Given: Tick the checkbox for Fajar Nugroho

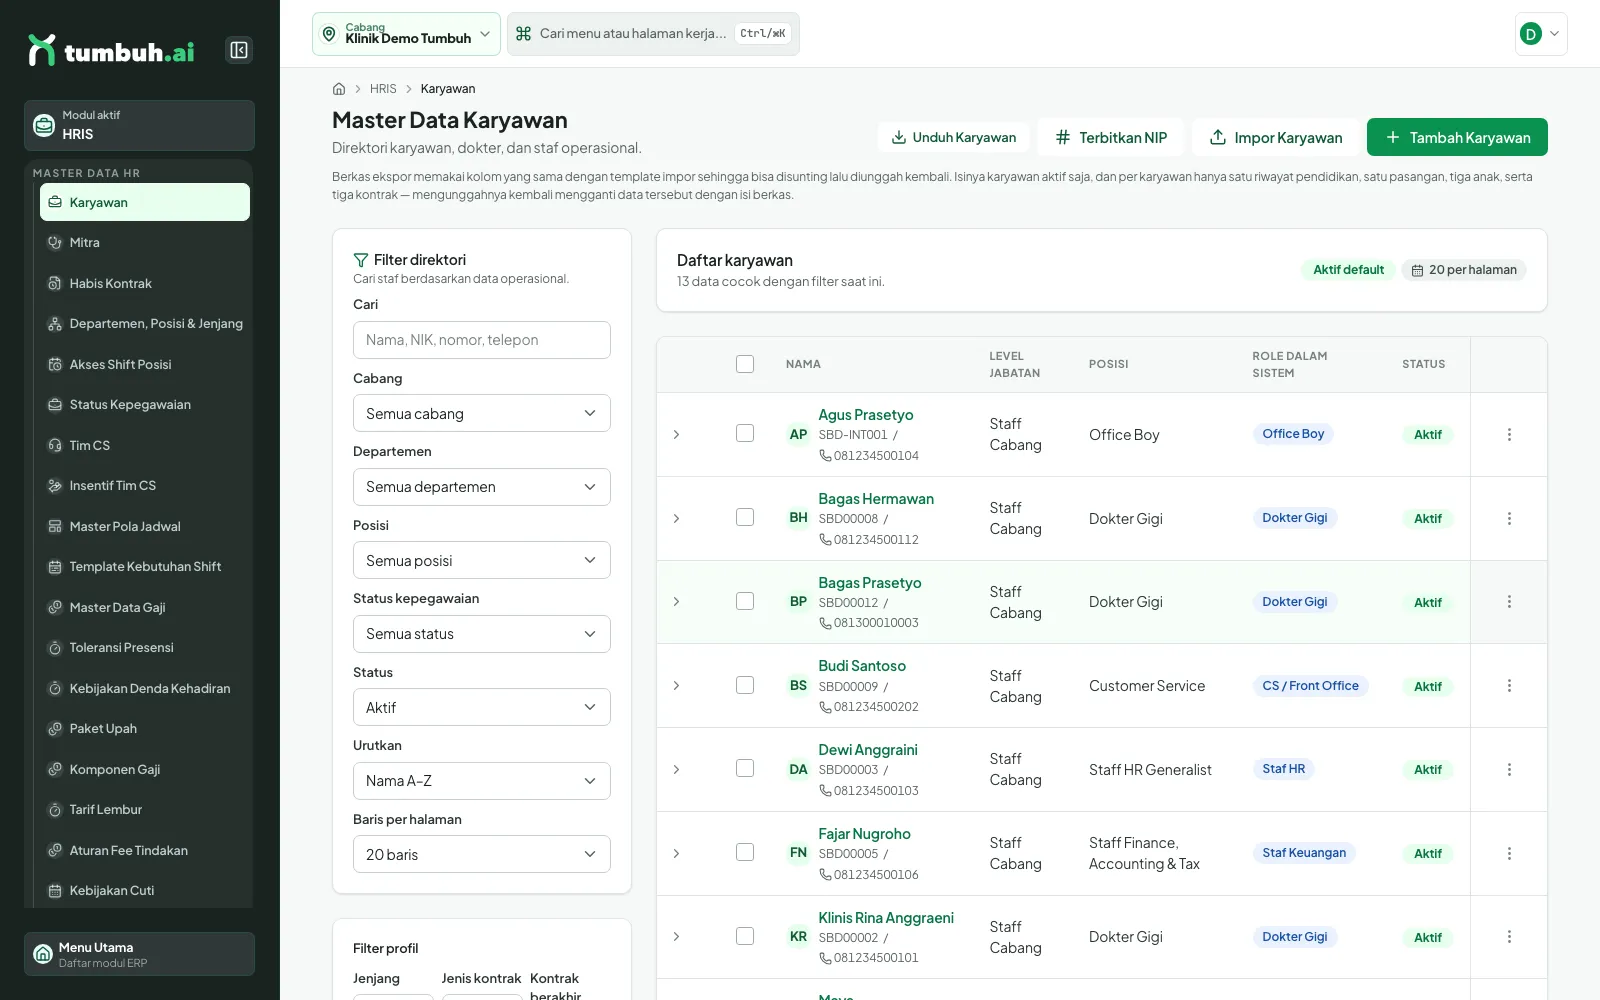Looking at the screenshot, I should [745, 852].
